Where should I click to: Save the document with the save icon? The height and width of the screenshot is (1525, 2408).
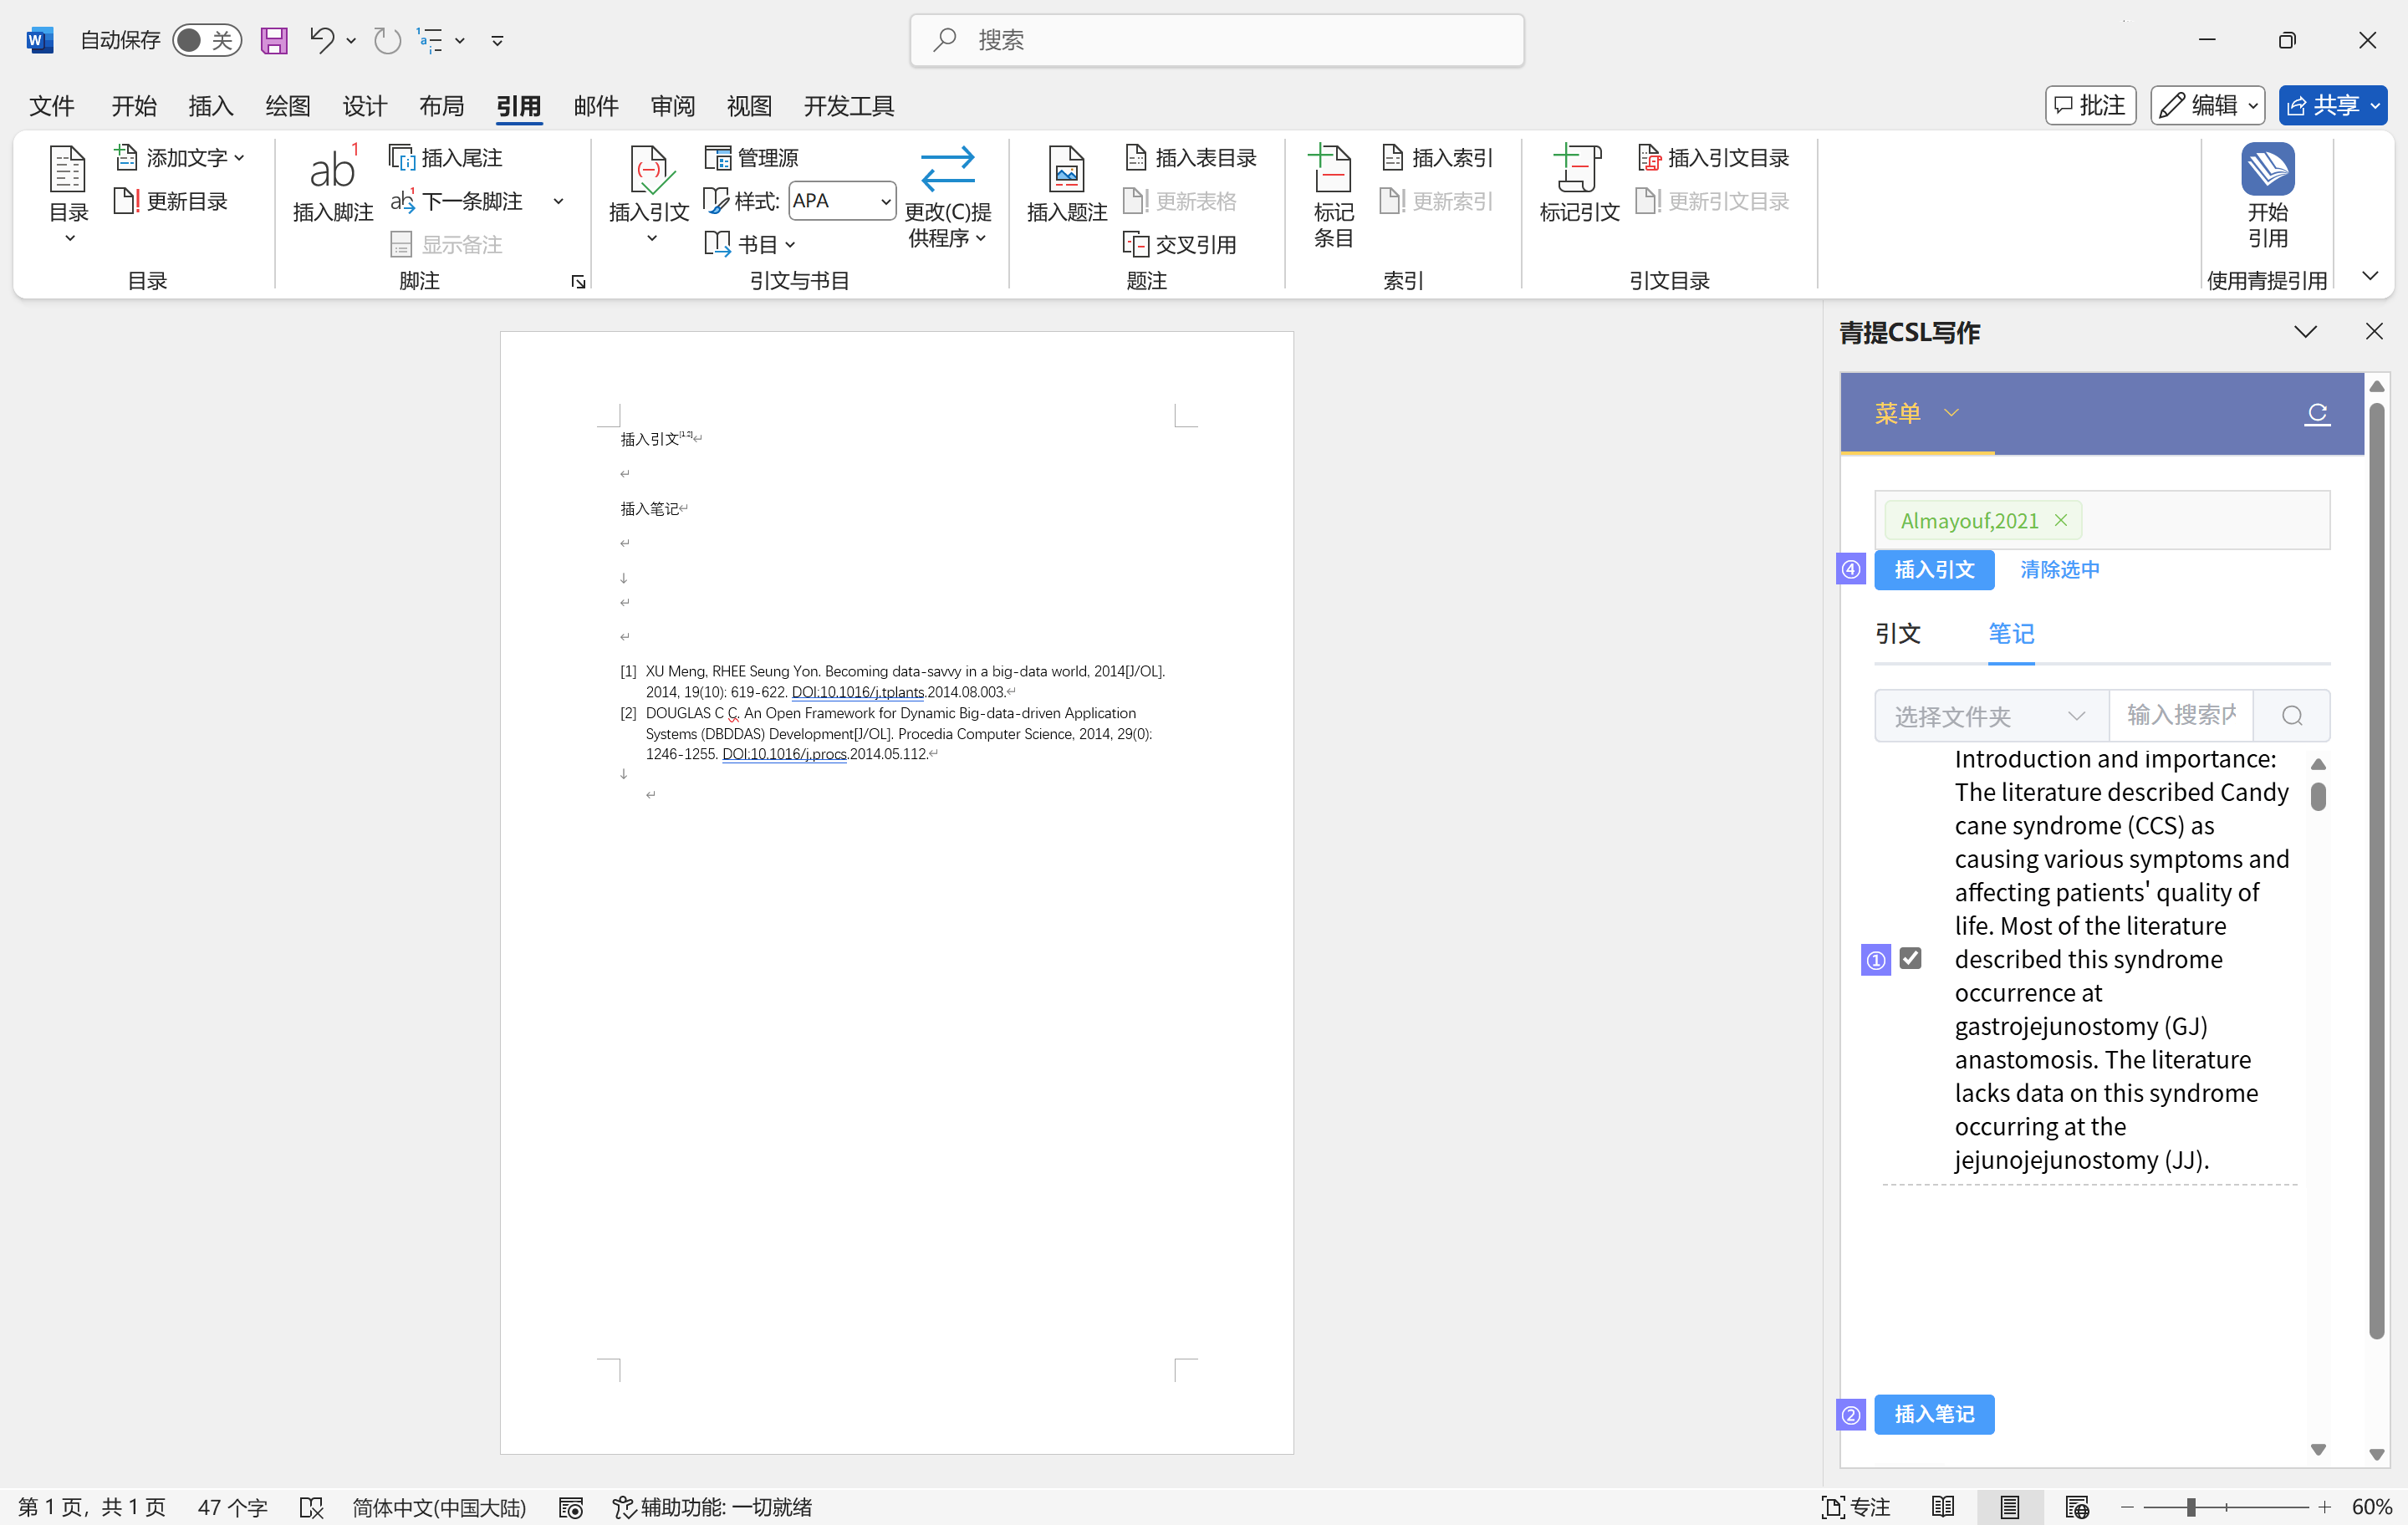tap(273, 40)
